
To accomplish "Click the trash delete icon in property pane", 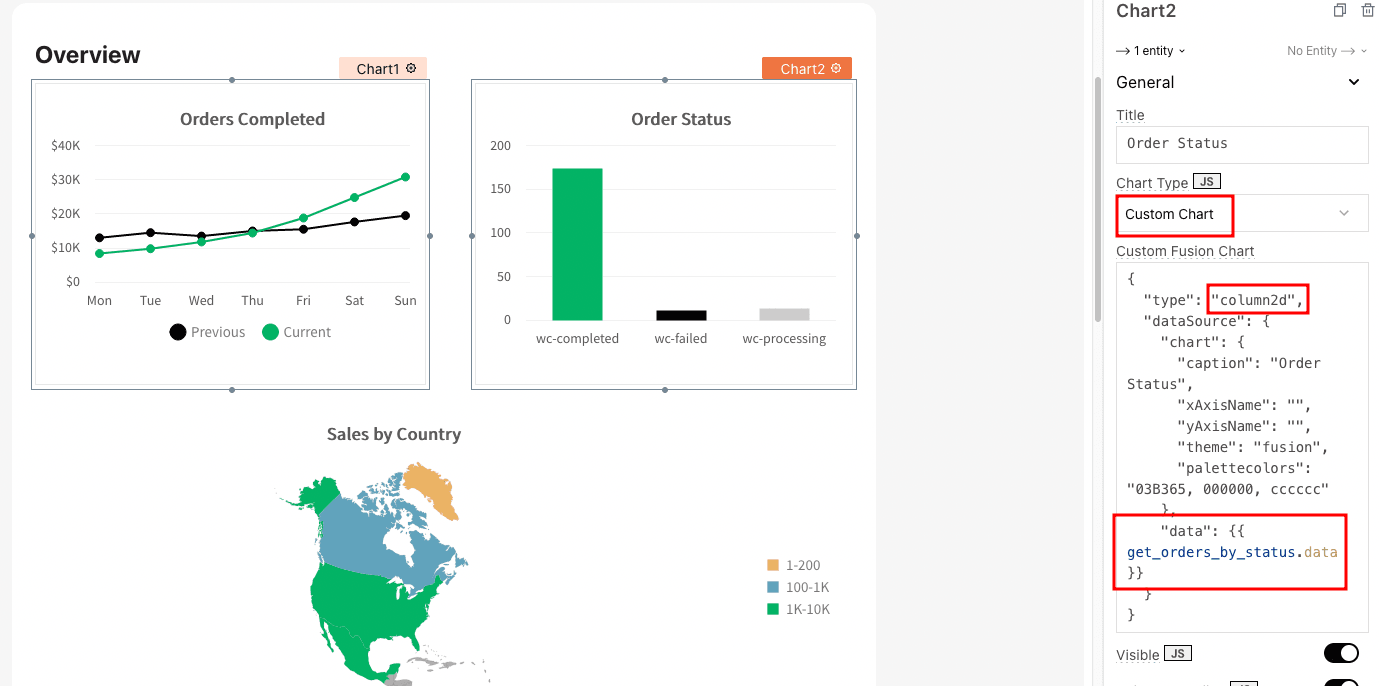I will tap(1368, 11).
